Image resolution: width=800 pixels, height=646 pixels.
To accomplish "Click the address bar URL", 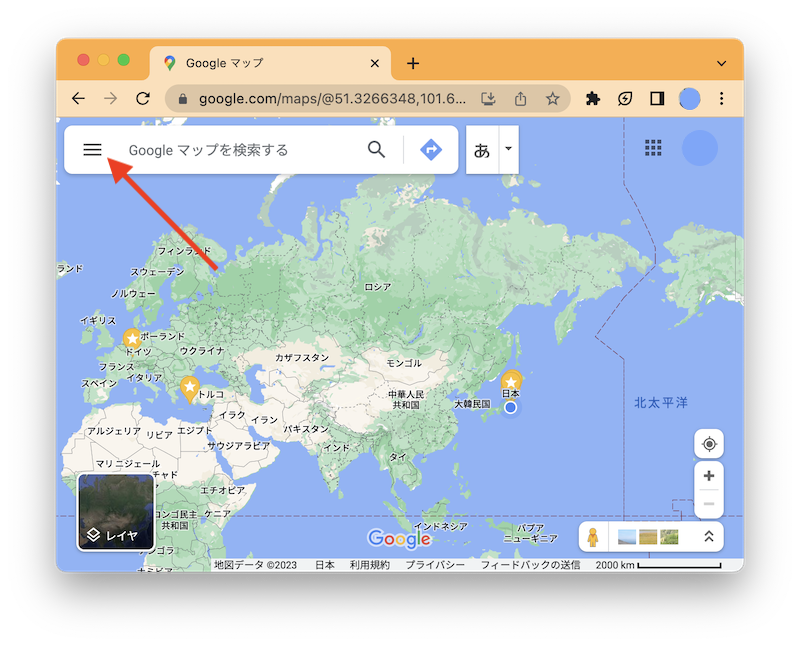I will pyautogui.click(x=332, y=98).
